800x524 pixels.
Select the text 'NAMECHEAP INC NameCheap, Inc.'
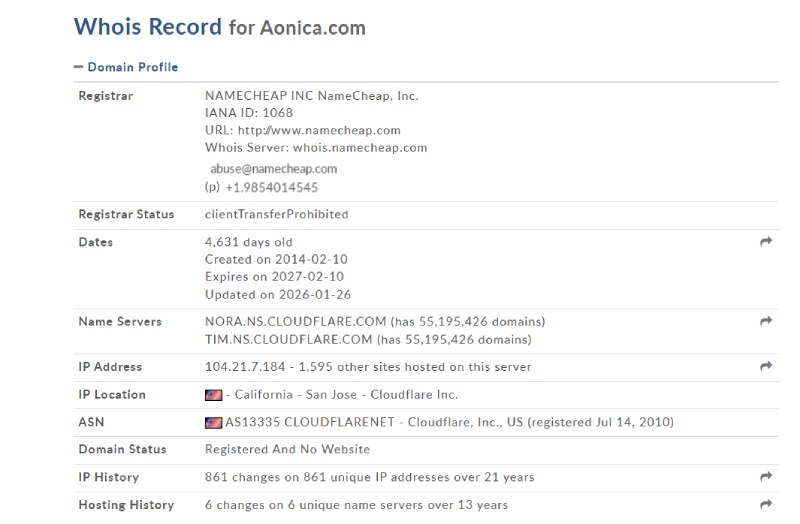(x=312, y=96)
